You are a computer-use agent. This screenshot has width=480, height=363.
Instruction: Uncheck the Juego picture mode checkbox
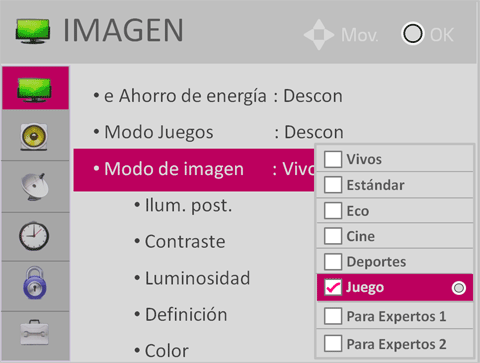click(x=333, y=287)
